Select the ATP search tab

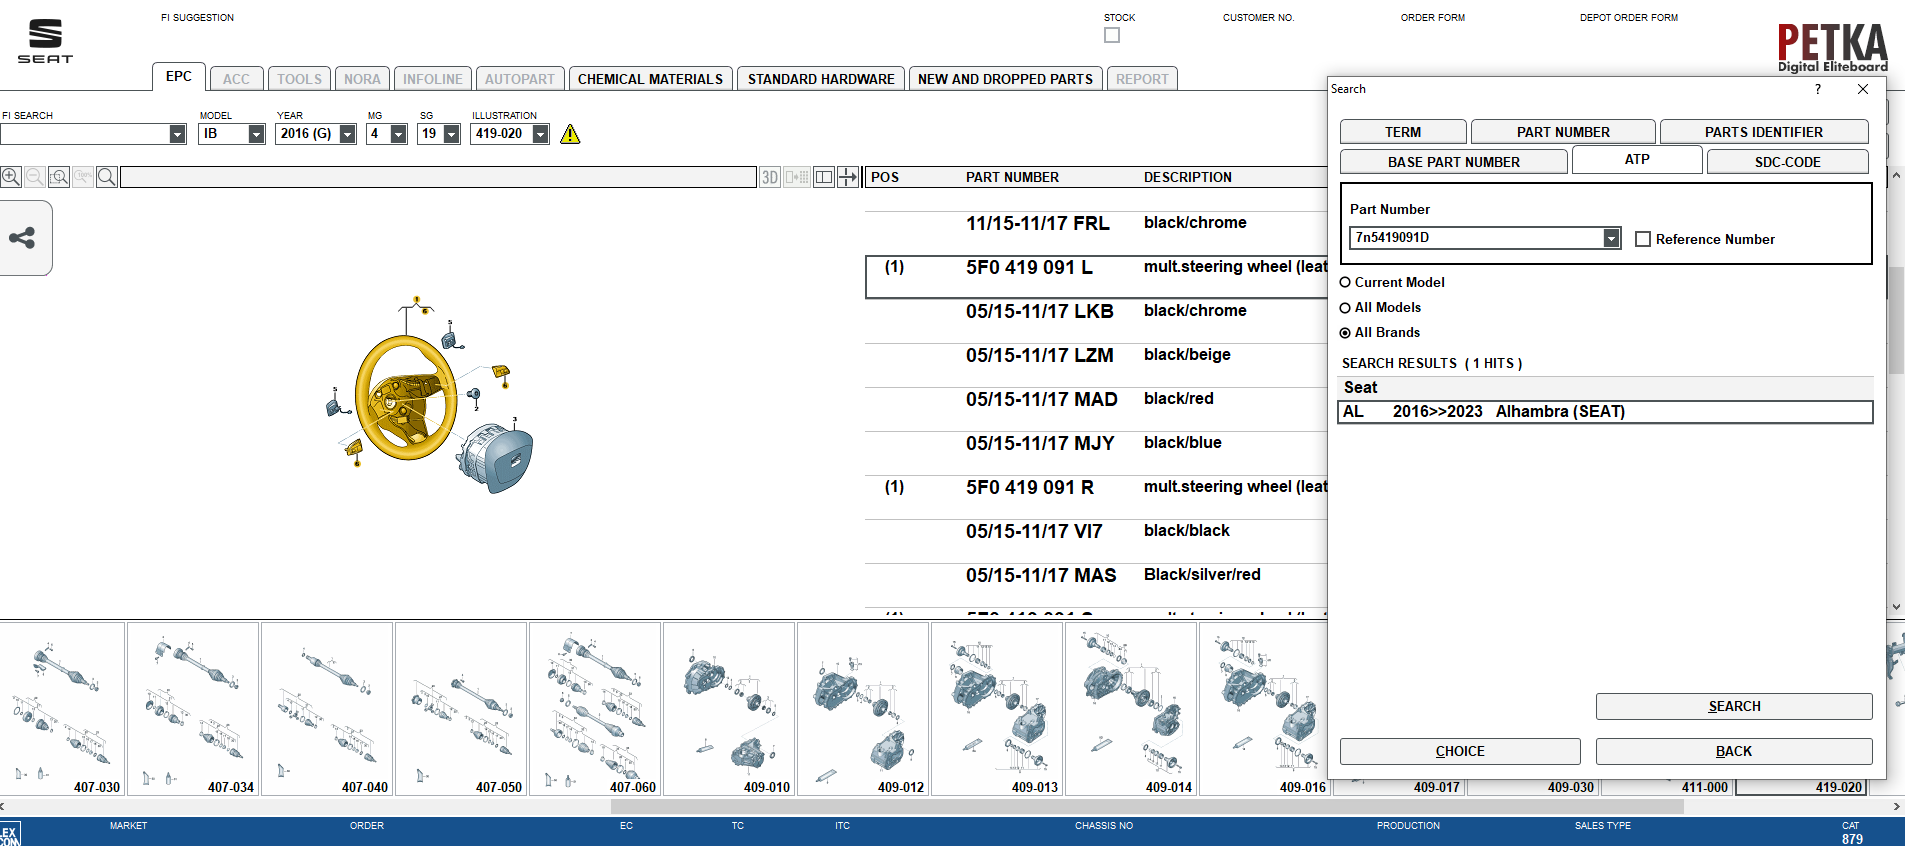tap(1637, 160)
